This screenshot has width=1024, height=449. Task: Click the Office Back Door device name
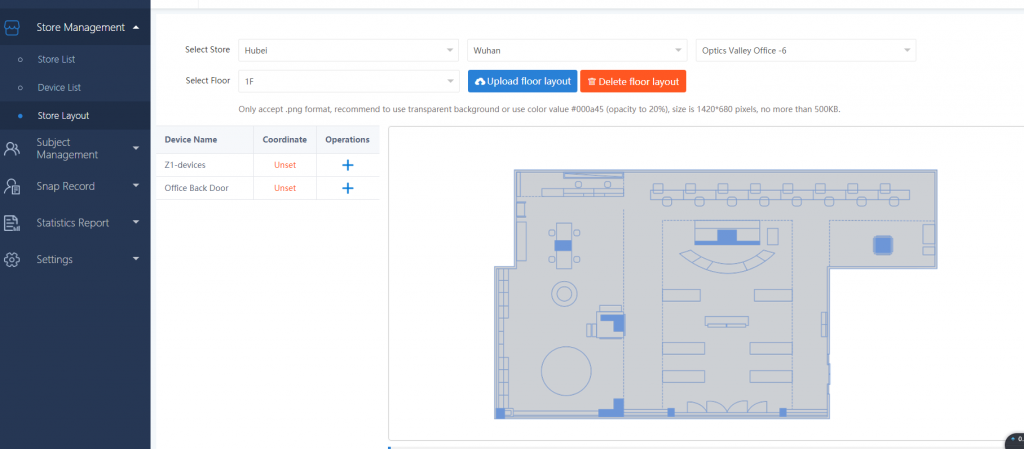tap(197, 188)
